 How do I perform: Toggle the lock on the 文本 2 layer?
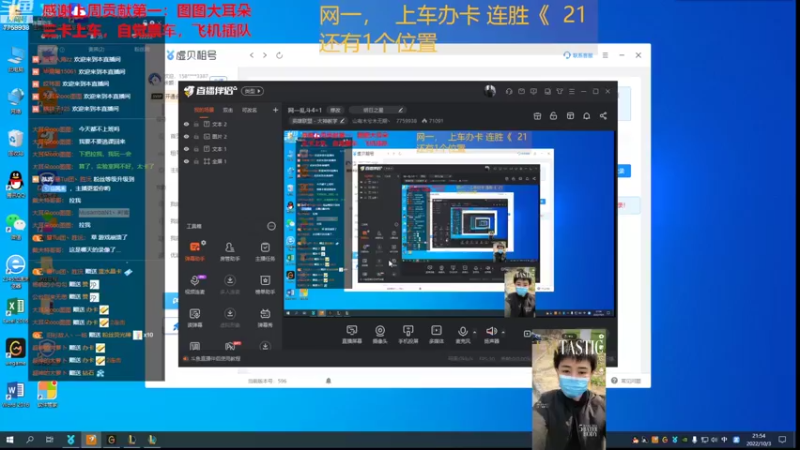196,124
